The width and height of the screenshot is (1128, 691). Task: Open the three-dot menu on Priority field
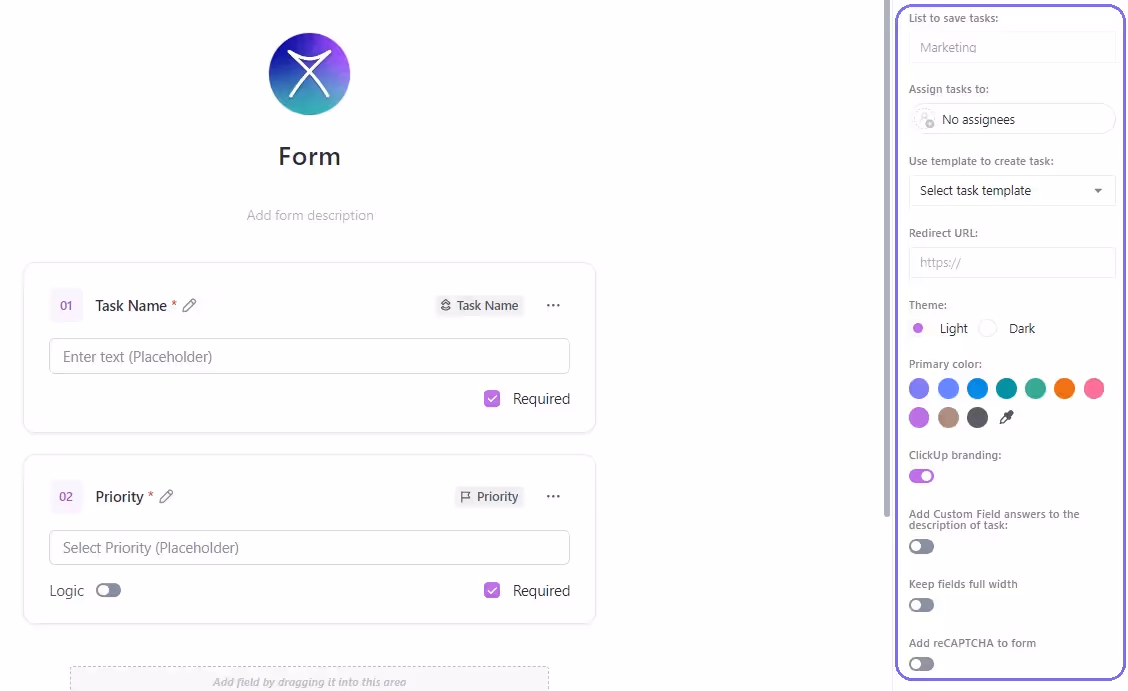tap(553, 496)
